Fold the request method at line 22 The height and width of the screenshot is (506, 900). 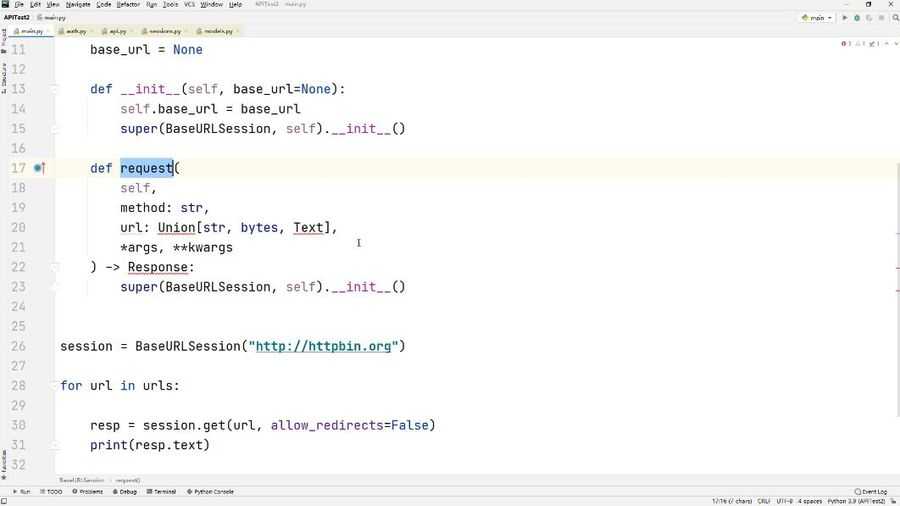[53, 267]
